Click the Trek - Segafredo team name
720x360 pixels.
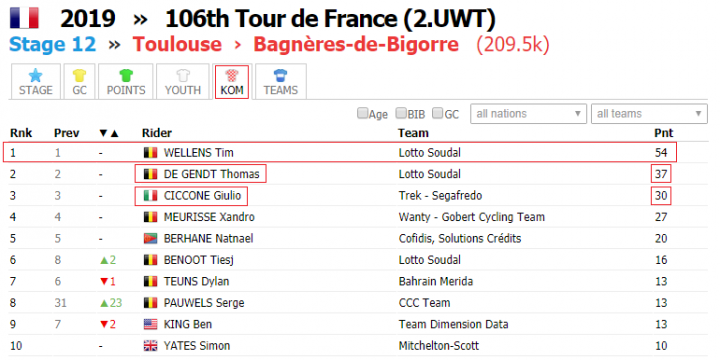[x=440, y=196]
